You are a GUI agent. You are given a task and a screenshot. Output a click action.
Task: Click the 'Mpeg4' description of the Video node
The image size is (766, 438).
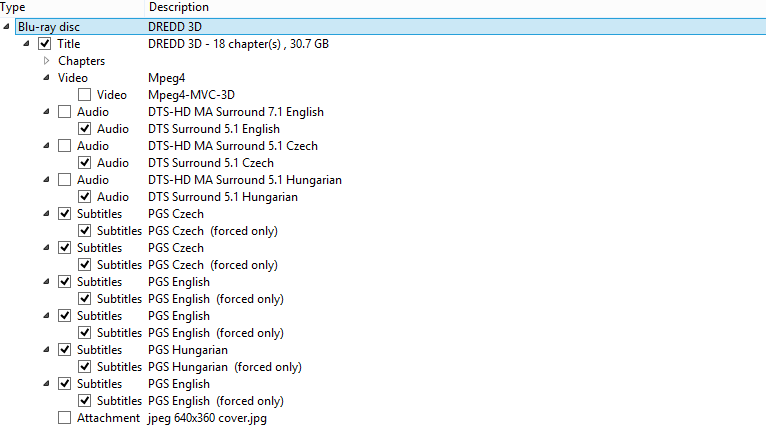tap(167, 78)
